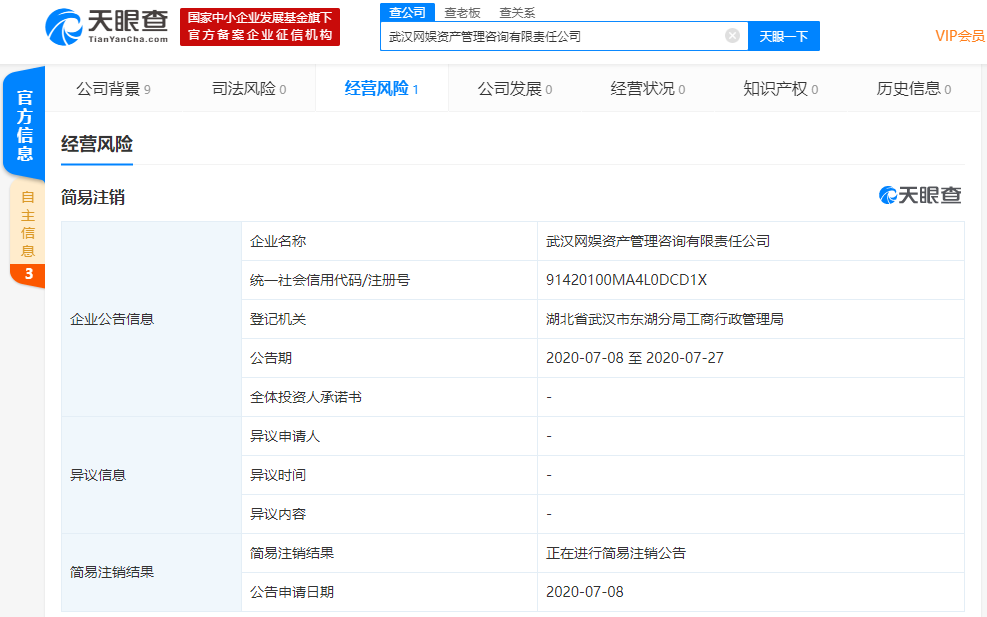
Task: Click the 简易注销 subsection title
Action: (x=93, y=197)
